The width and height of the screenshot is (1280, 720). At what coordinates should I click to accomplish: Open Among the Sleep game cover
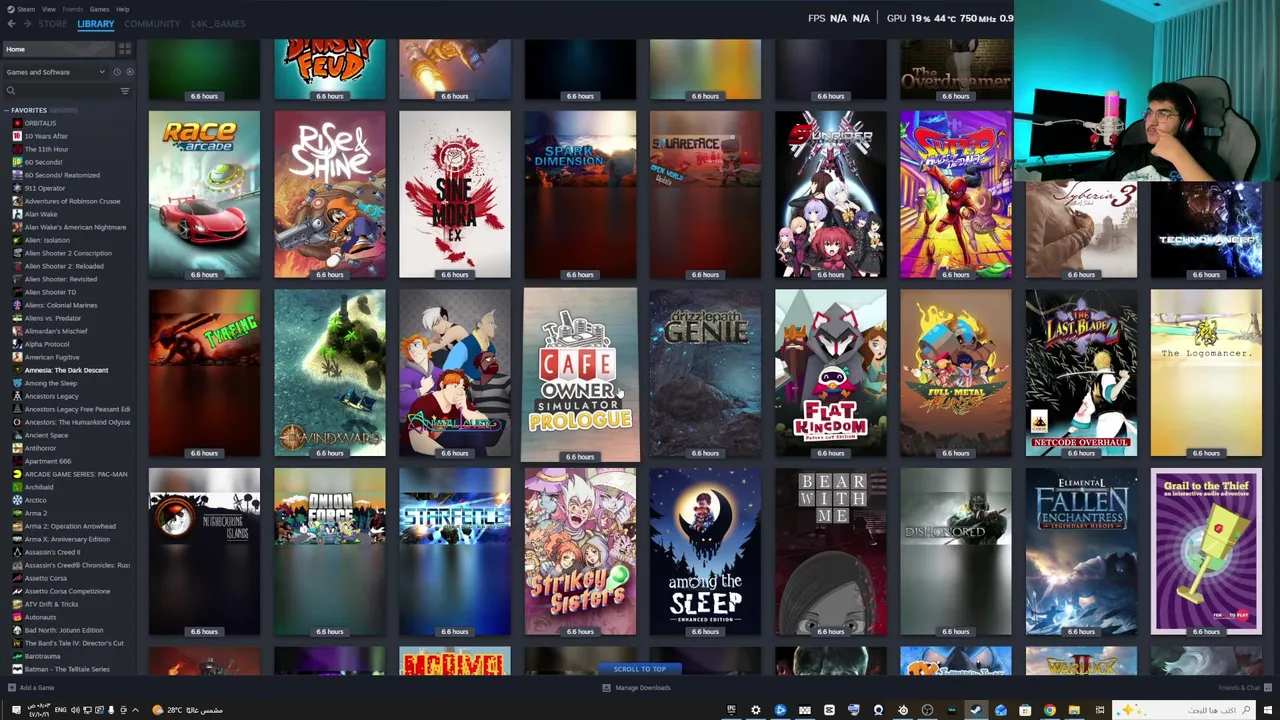pos(705,552)
